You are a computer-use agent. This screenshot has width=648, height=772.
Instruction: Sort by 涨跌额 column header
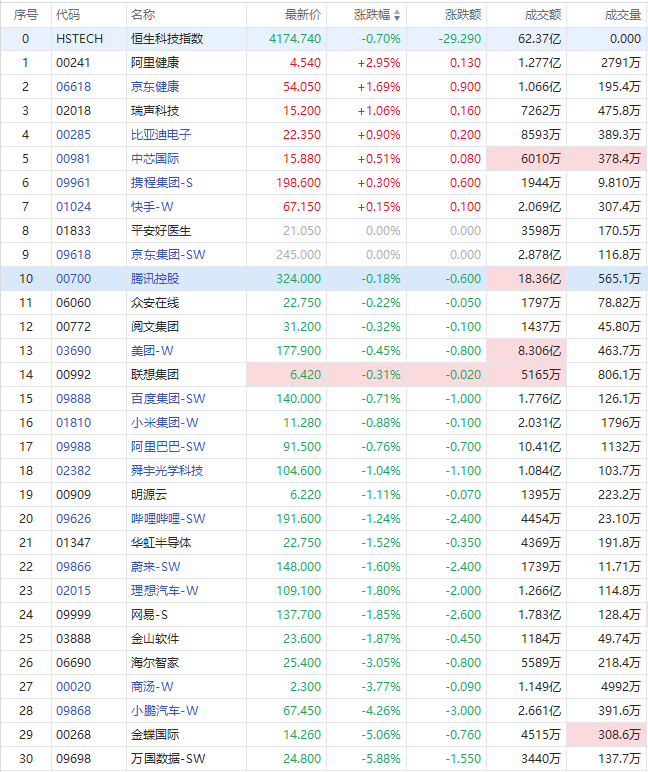point(463,15)
